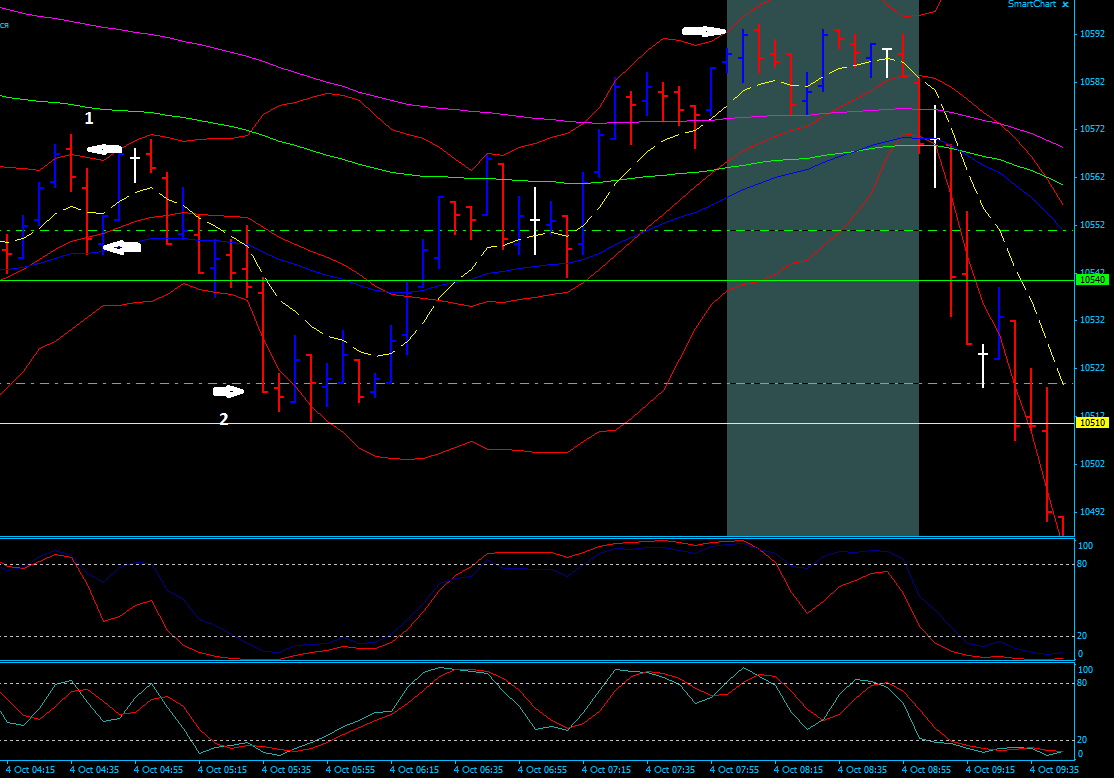Click the 10552 price axis label

pyautogui.click(x=1092, y=225)
